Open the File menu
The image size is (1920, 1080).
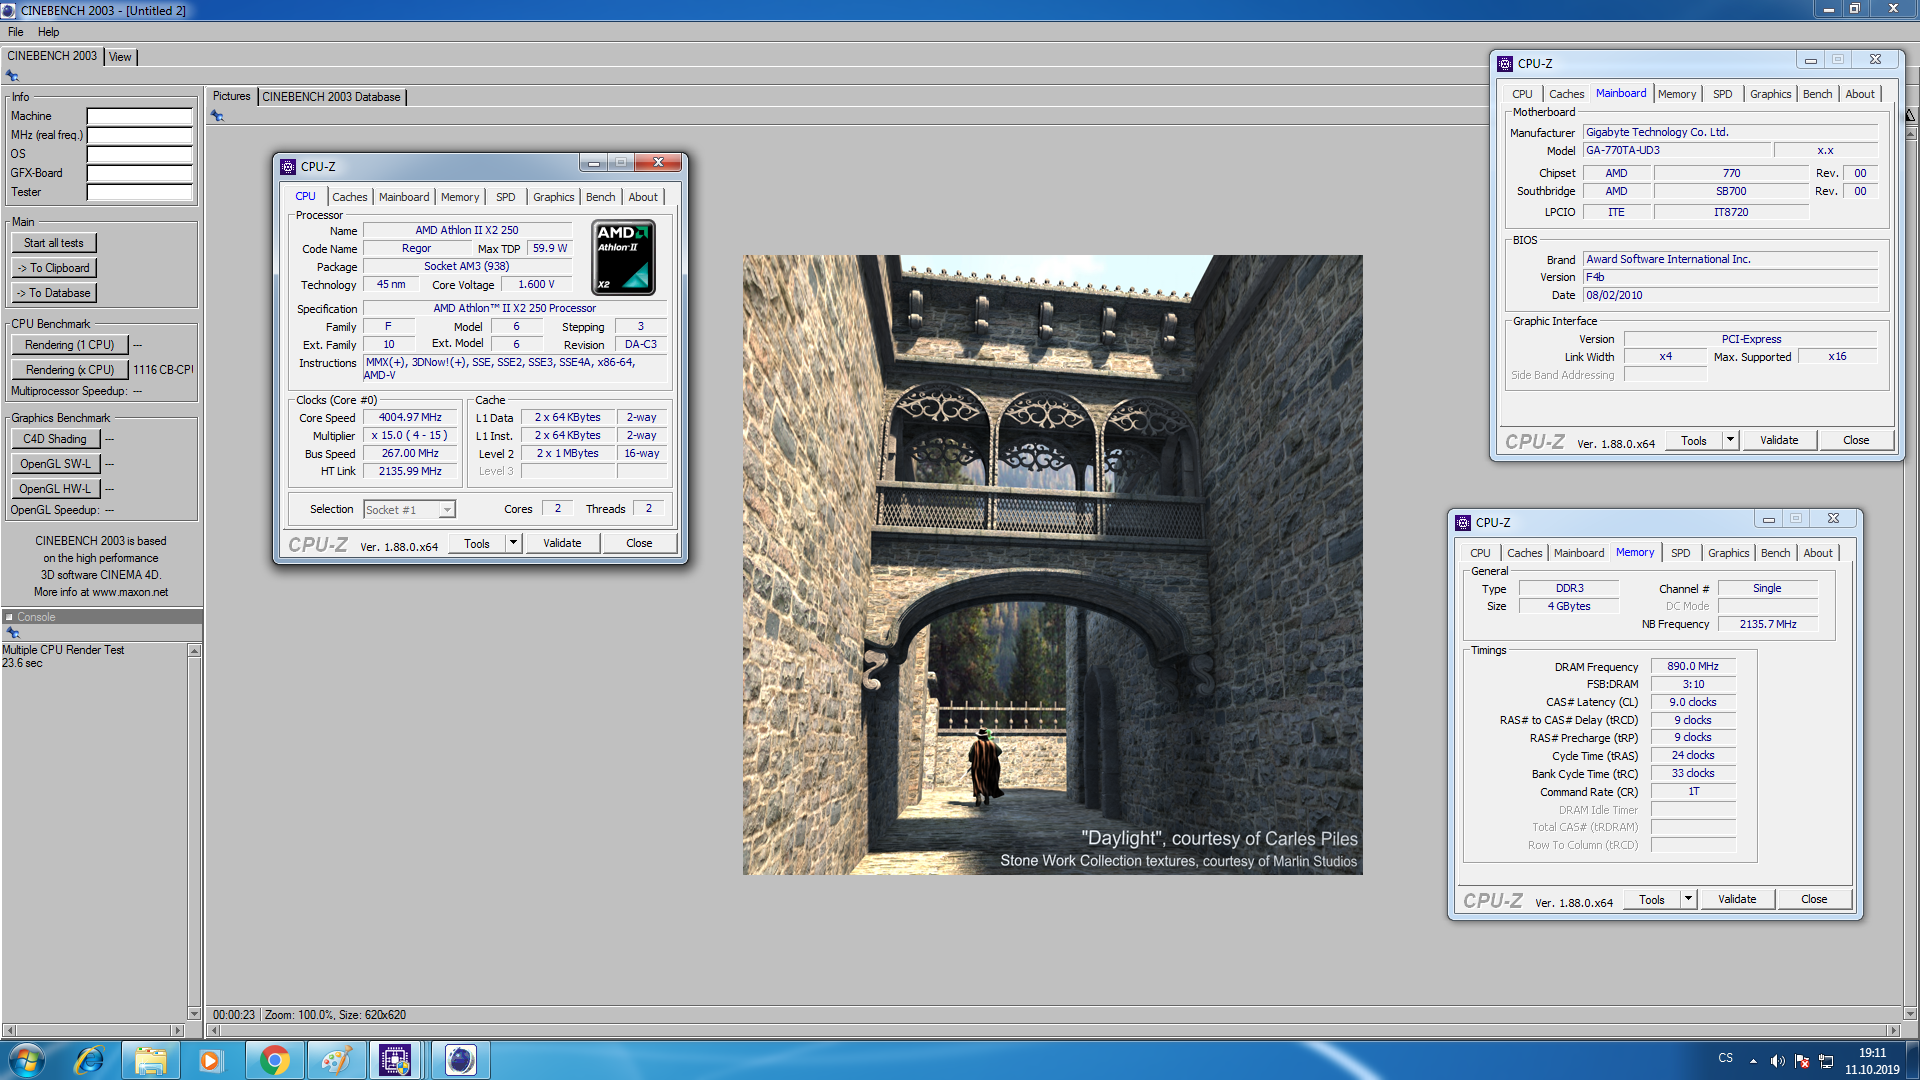click(x=16, y=32)
